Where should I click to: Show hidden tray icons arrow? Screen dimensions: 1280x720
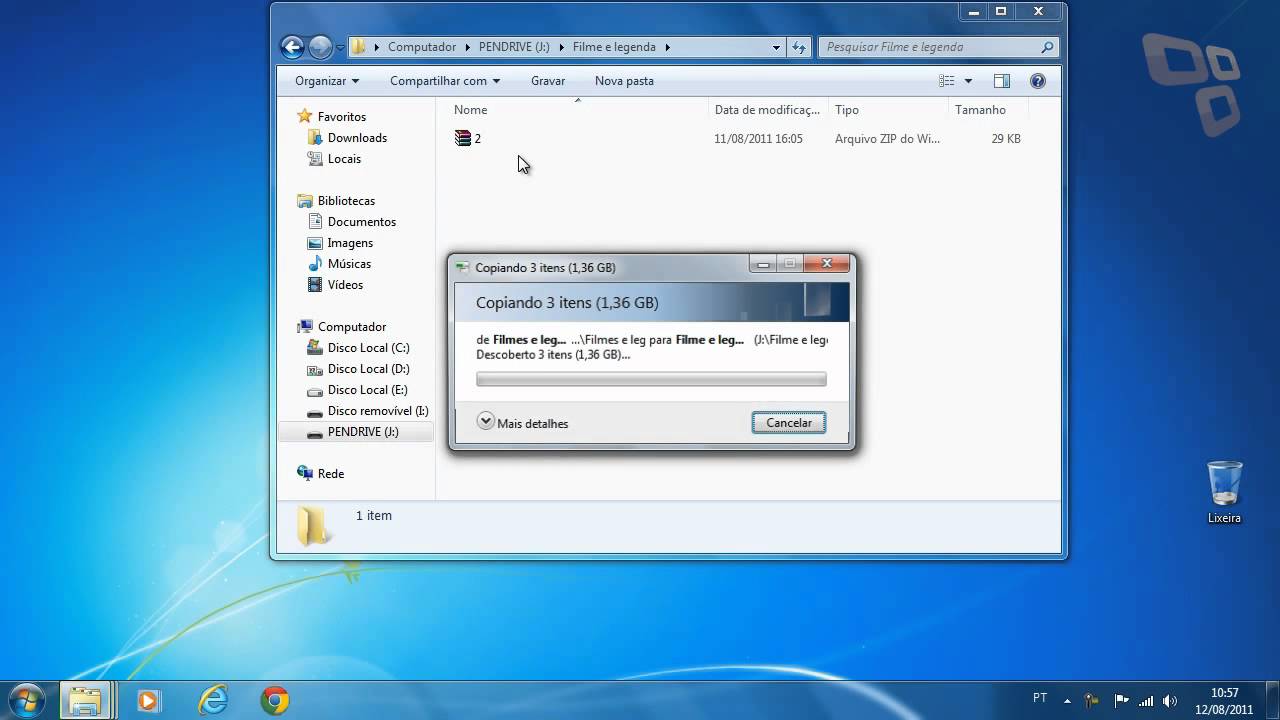click(x=1067, y=701)
